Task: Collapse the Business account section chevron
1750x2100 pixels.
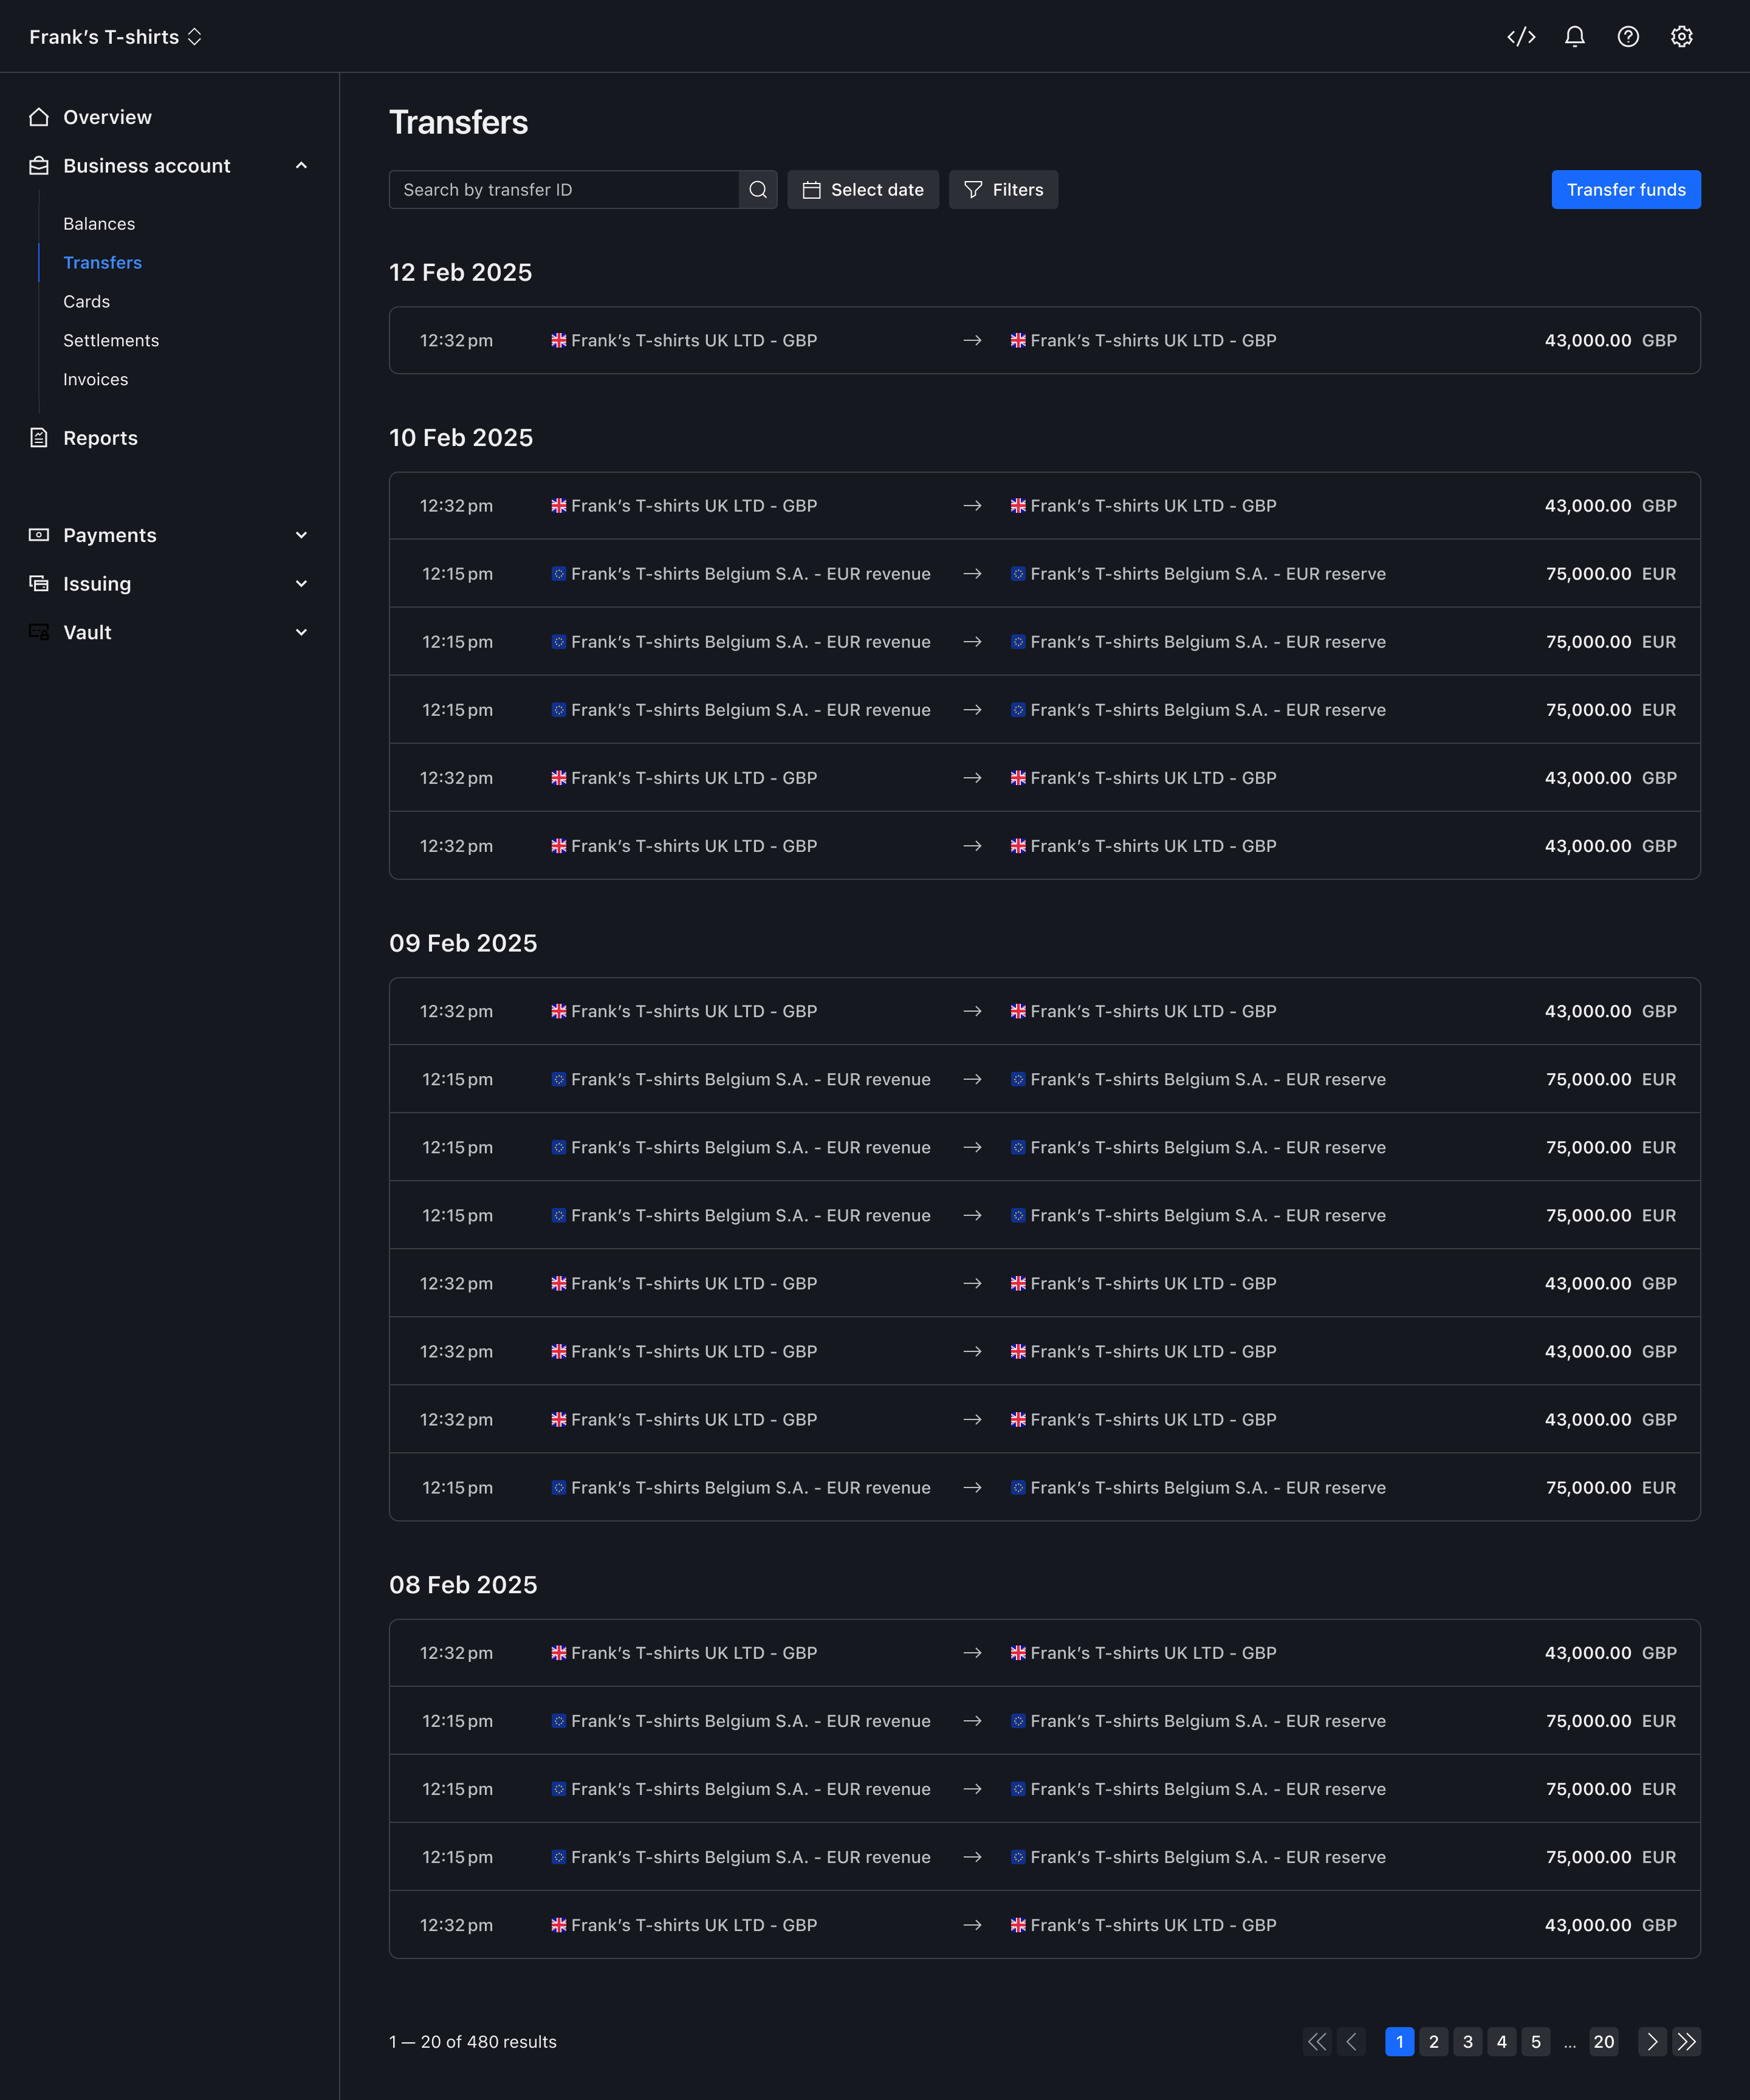Action: (x=301, y=166)
